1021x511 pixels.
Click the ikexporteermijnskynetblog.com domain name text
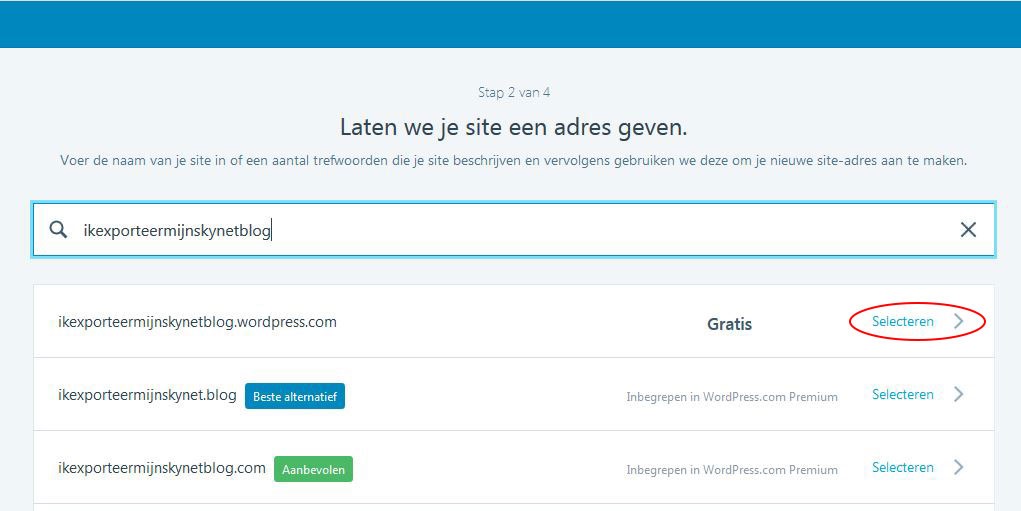[x=161, y=468]
